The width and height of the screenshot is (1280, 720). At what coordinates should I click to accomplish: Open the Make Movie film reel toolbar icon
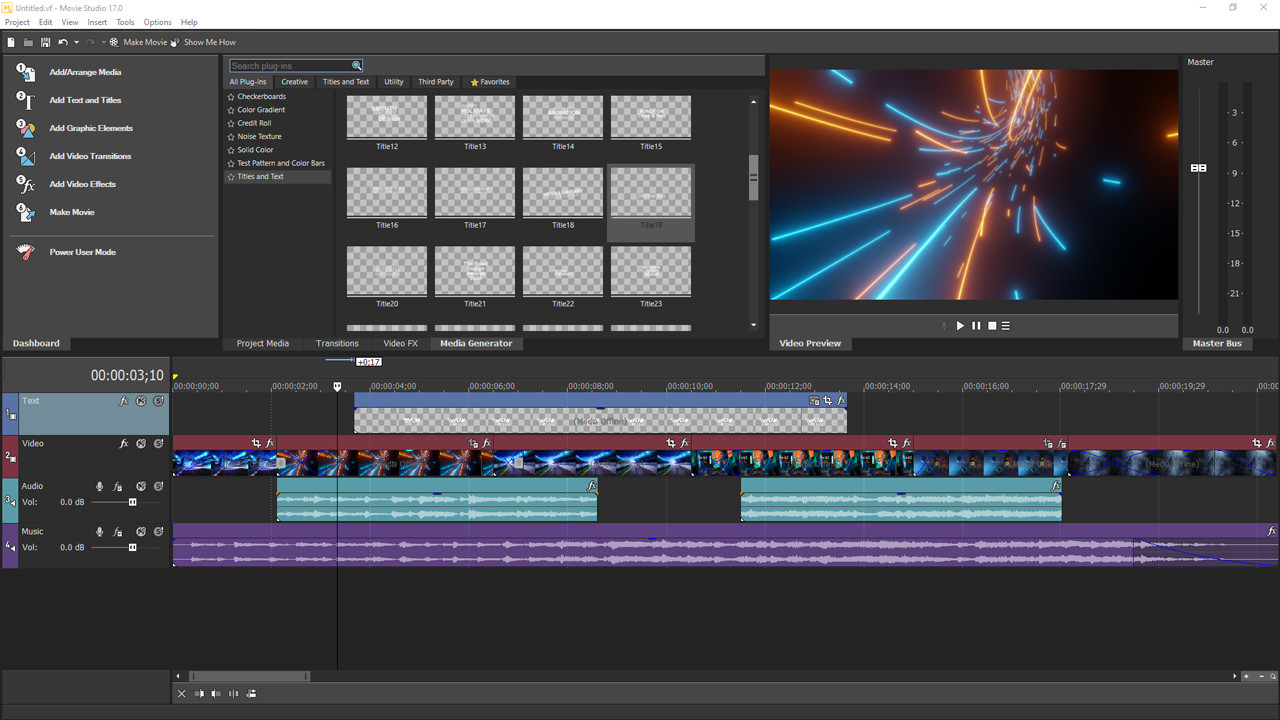114,42
